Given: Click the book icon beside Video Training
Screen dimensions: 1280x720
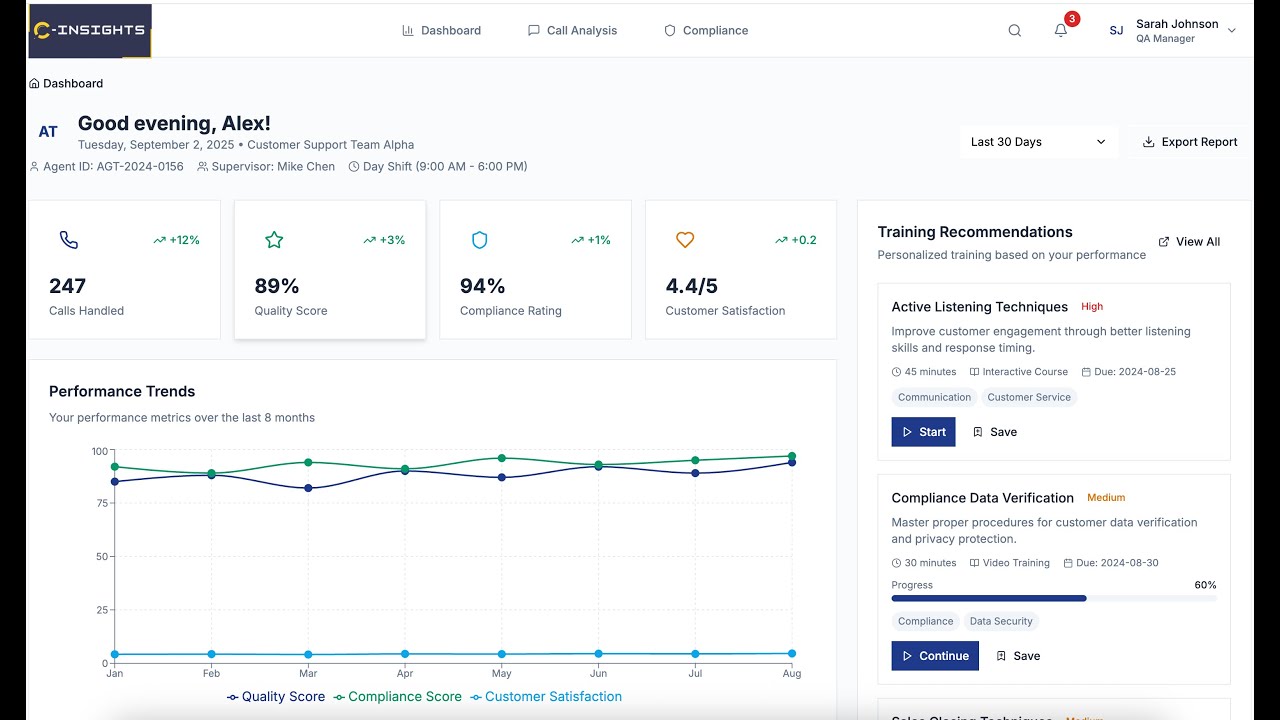Looking at the screenshot, I should click(974, 563).
